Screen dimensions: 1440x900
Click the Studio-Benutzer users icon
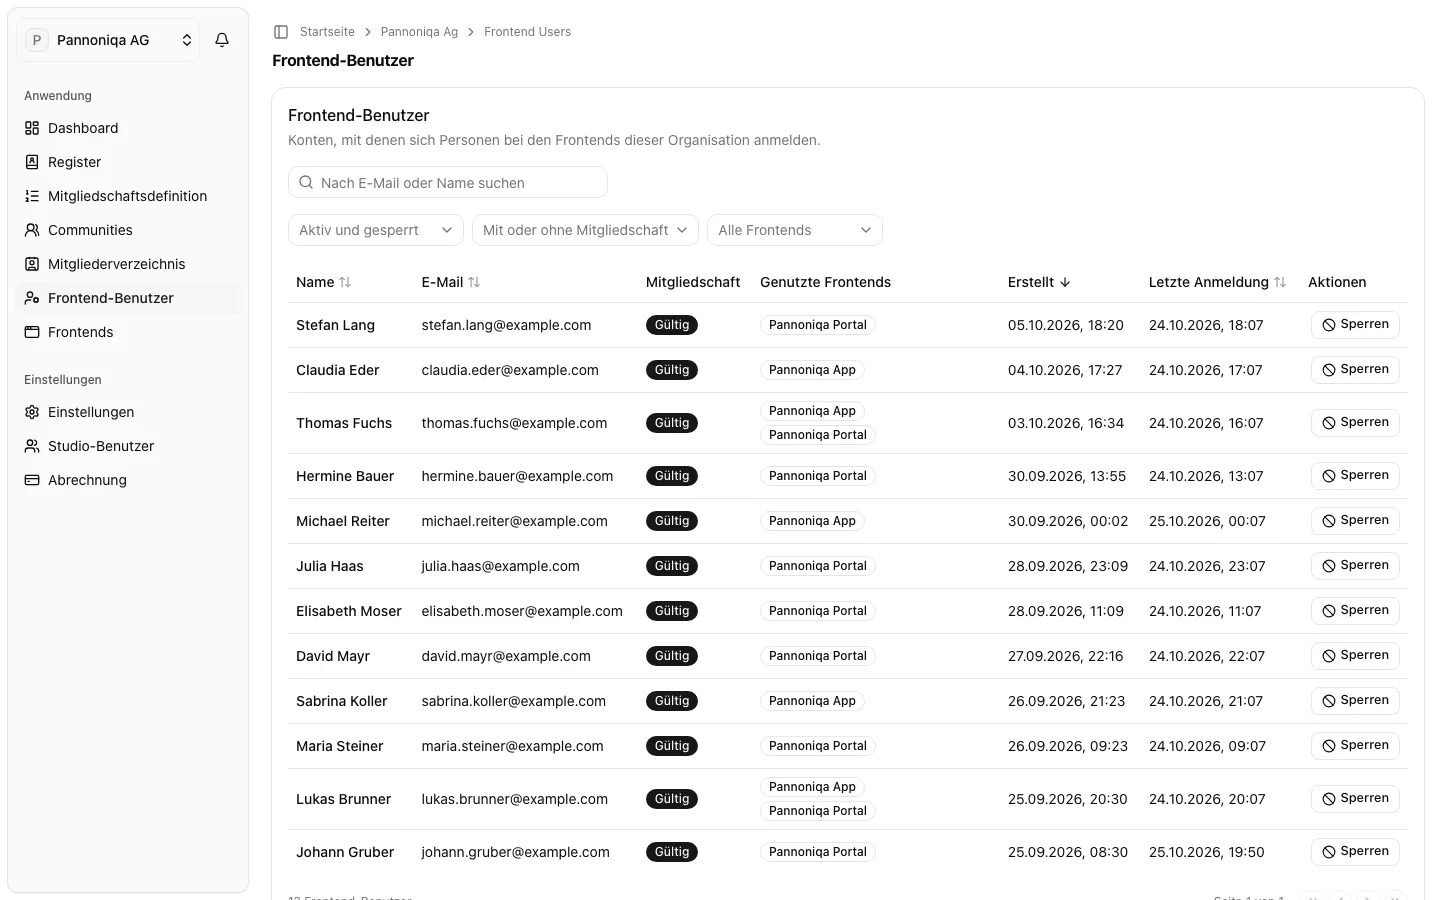click(32, 446)
